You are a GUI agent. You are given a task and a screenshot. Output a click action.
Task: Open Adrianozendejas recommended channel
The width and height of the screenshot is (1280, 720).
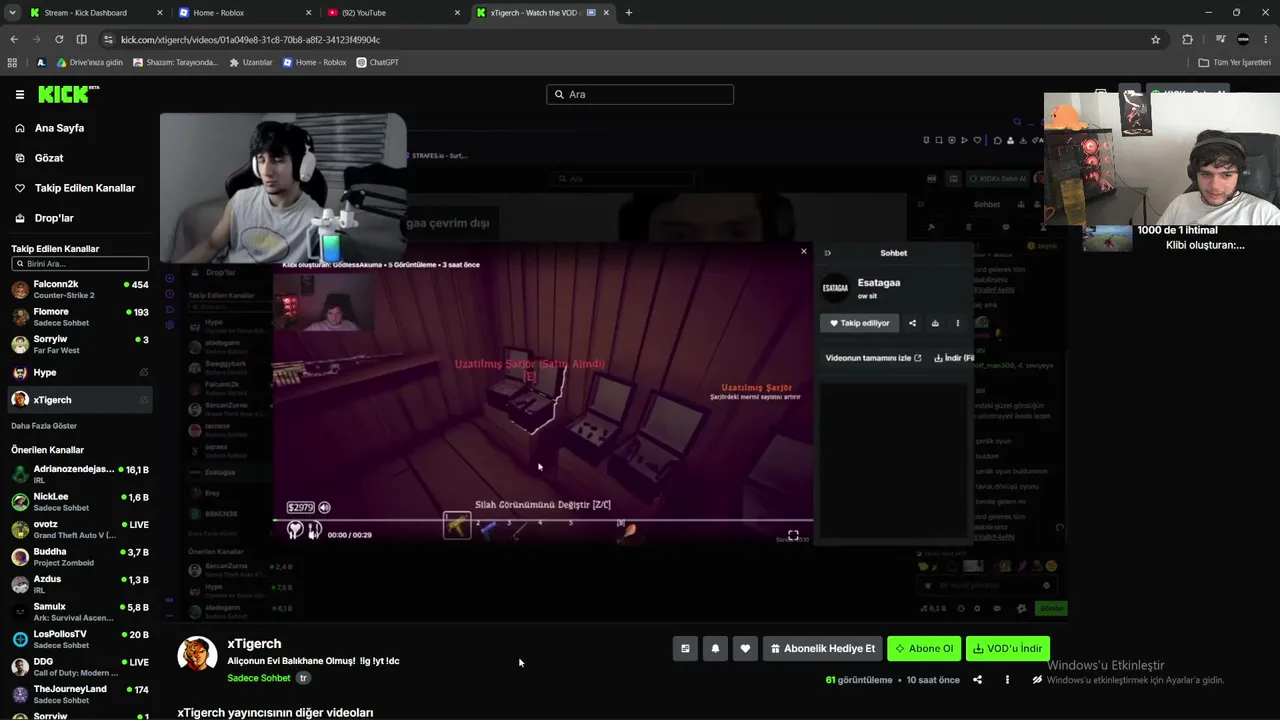pos(80,474)
